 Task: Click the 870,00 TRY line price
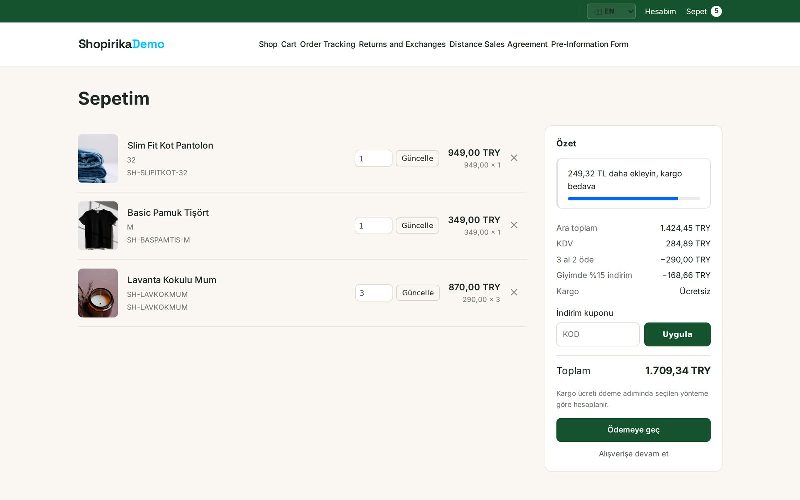pyautogui.click(x=474, y=287)
